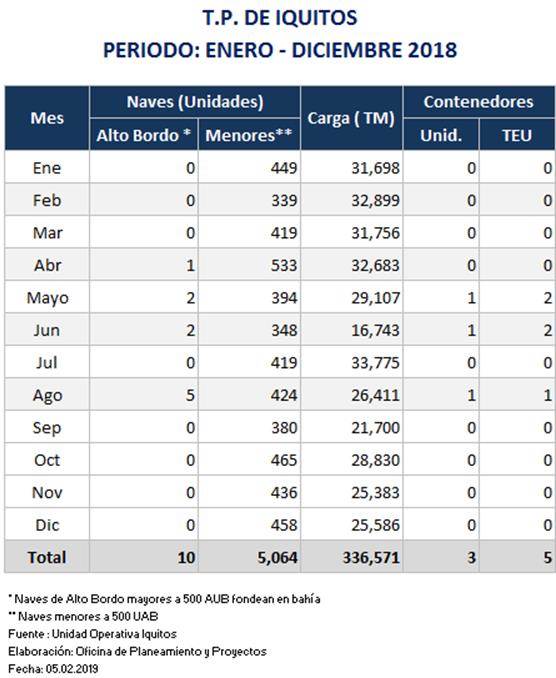Click the Oct Menores value 465
Image resolution: width=556 pixels, height=678 pixels.
coord(284,460)
